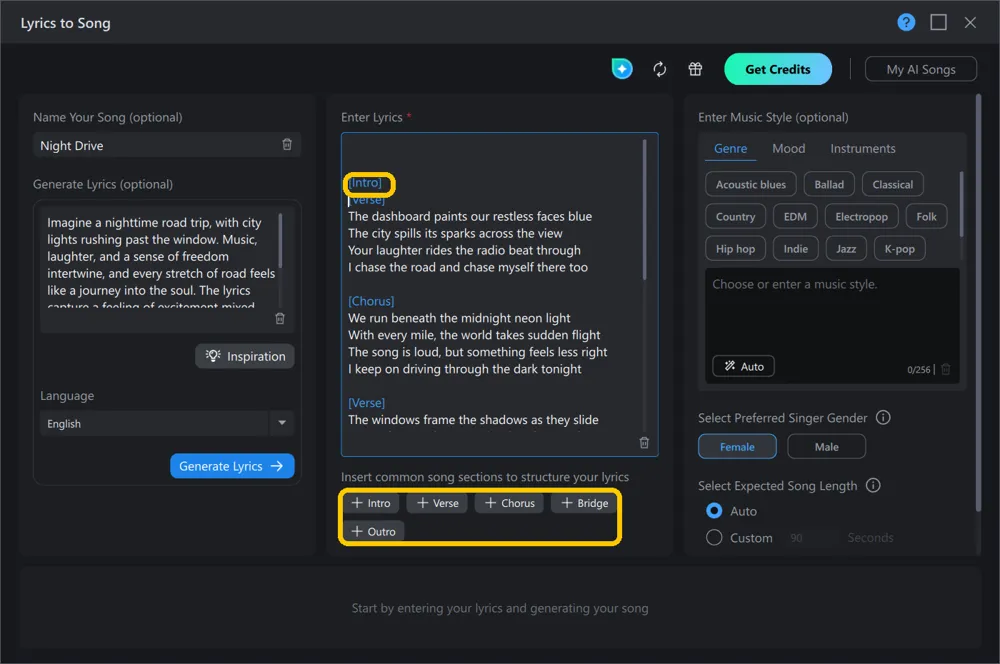Select the Hip hop genre tag
Viewport: 1000px width, 664px height.
pyautogui.click(x=735, y=249)
